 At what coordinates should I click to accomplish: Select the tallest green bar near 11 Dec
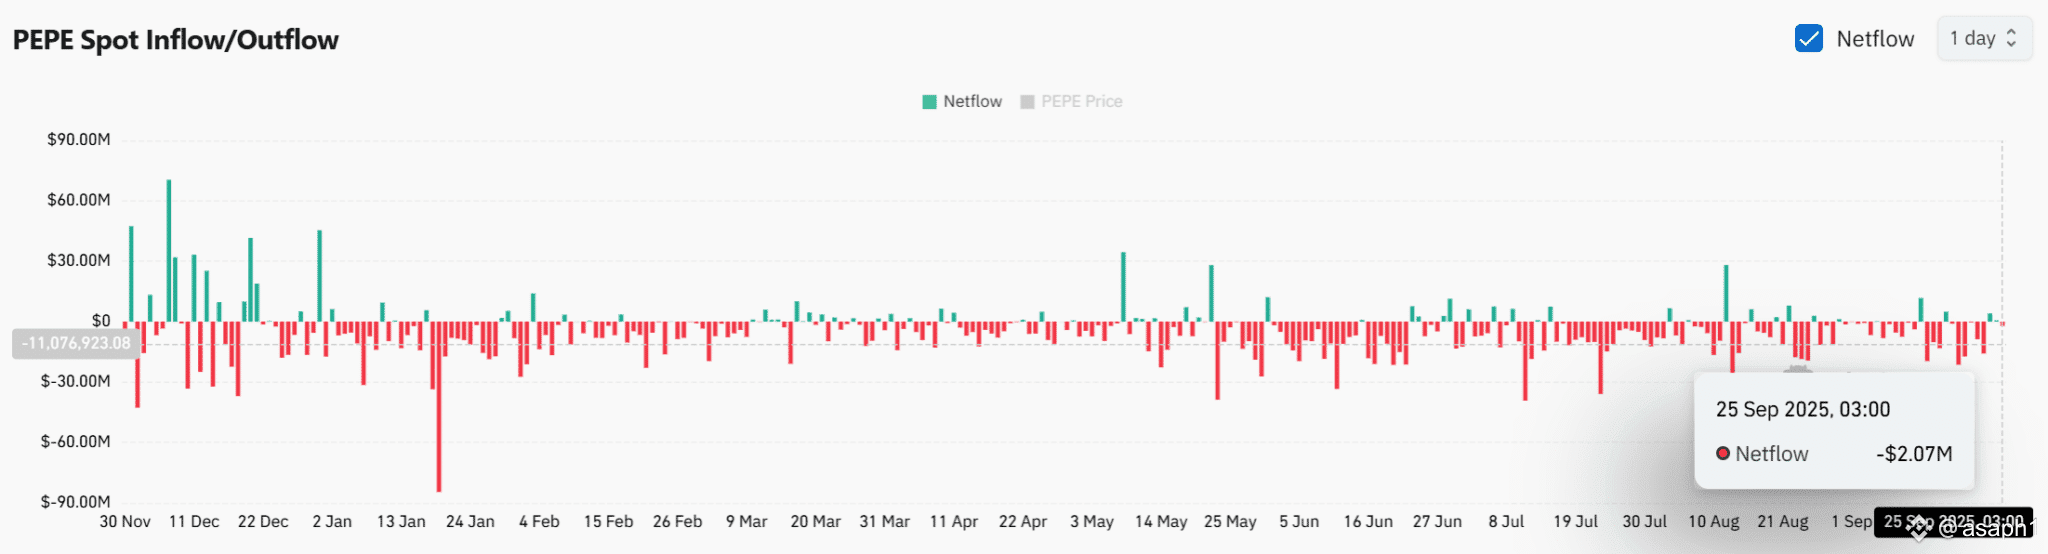point(169,250)
